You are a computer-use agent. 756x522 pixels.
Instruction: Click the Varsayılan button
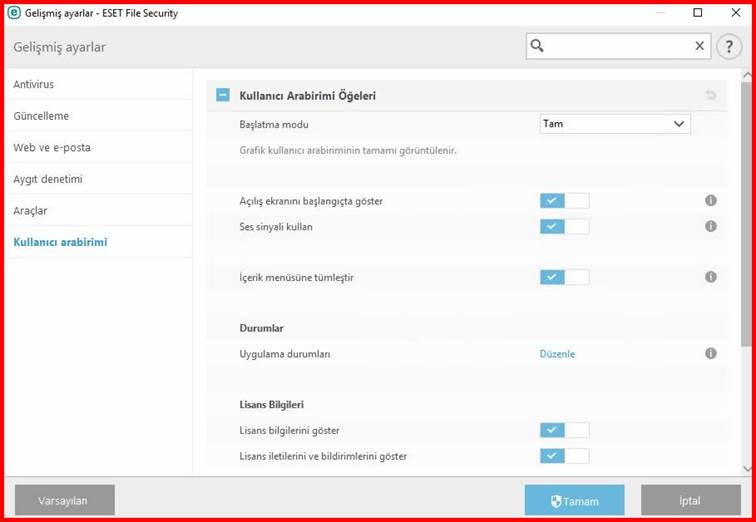pyautogui.click(x=65, y=500)
